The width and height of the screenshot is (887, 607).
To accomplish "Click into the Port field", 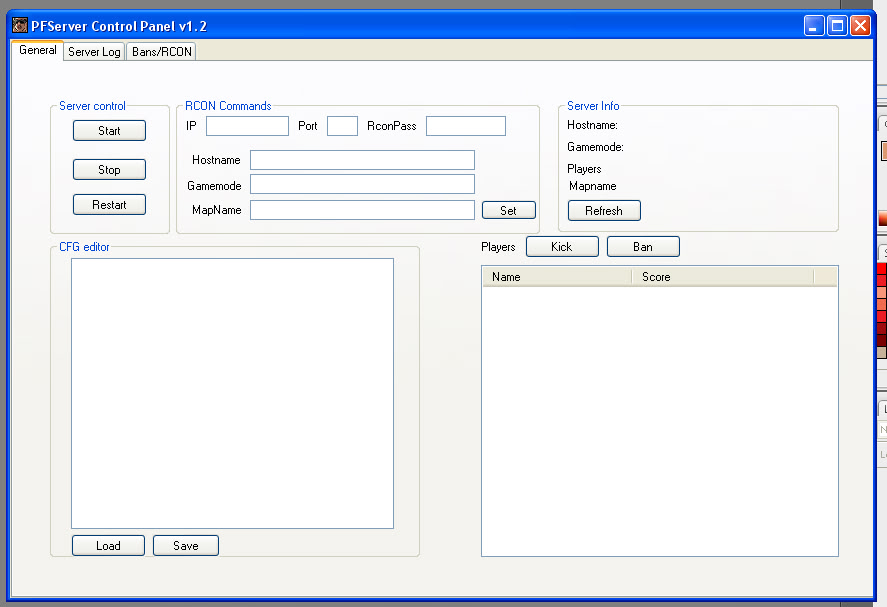I will coord(342,126).
